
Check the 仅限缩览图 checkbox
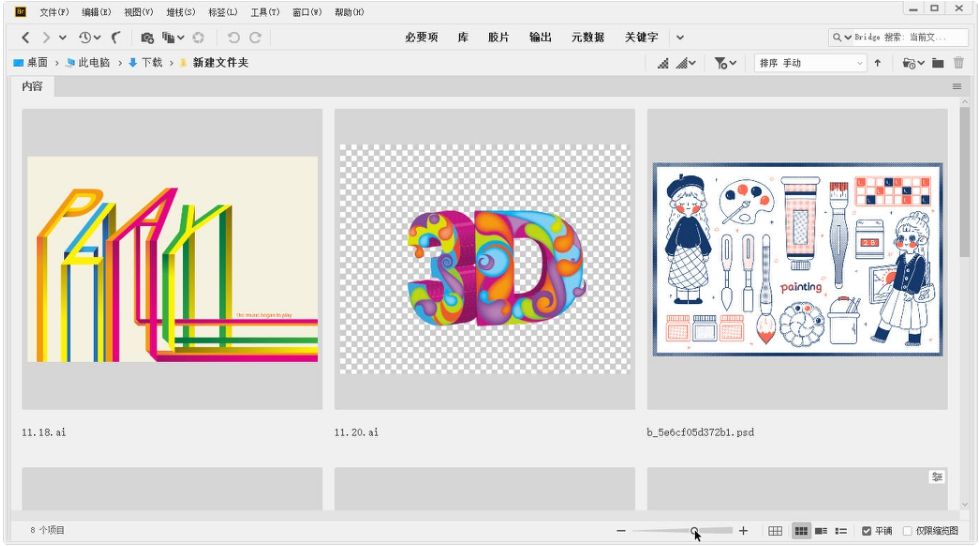pyautogui.click(x=908, y=531)
